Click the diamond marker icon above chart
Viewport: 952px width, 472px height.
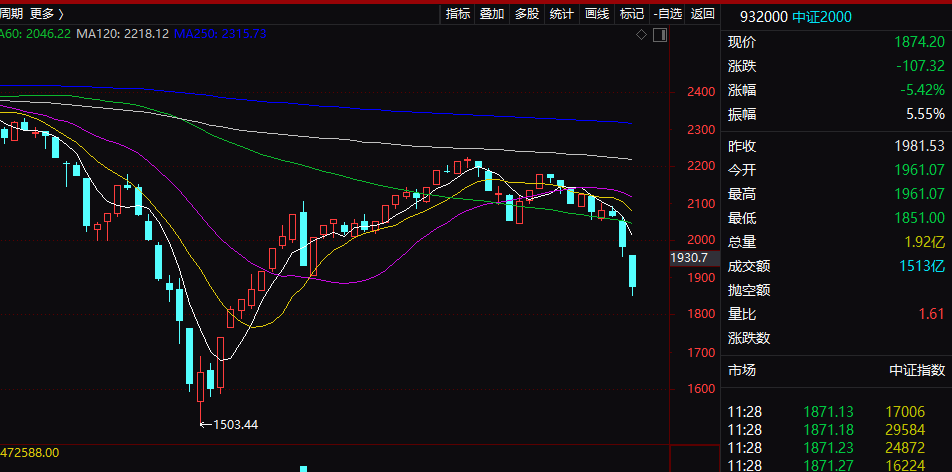tap(642, 35)
